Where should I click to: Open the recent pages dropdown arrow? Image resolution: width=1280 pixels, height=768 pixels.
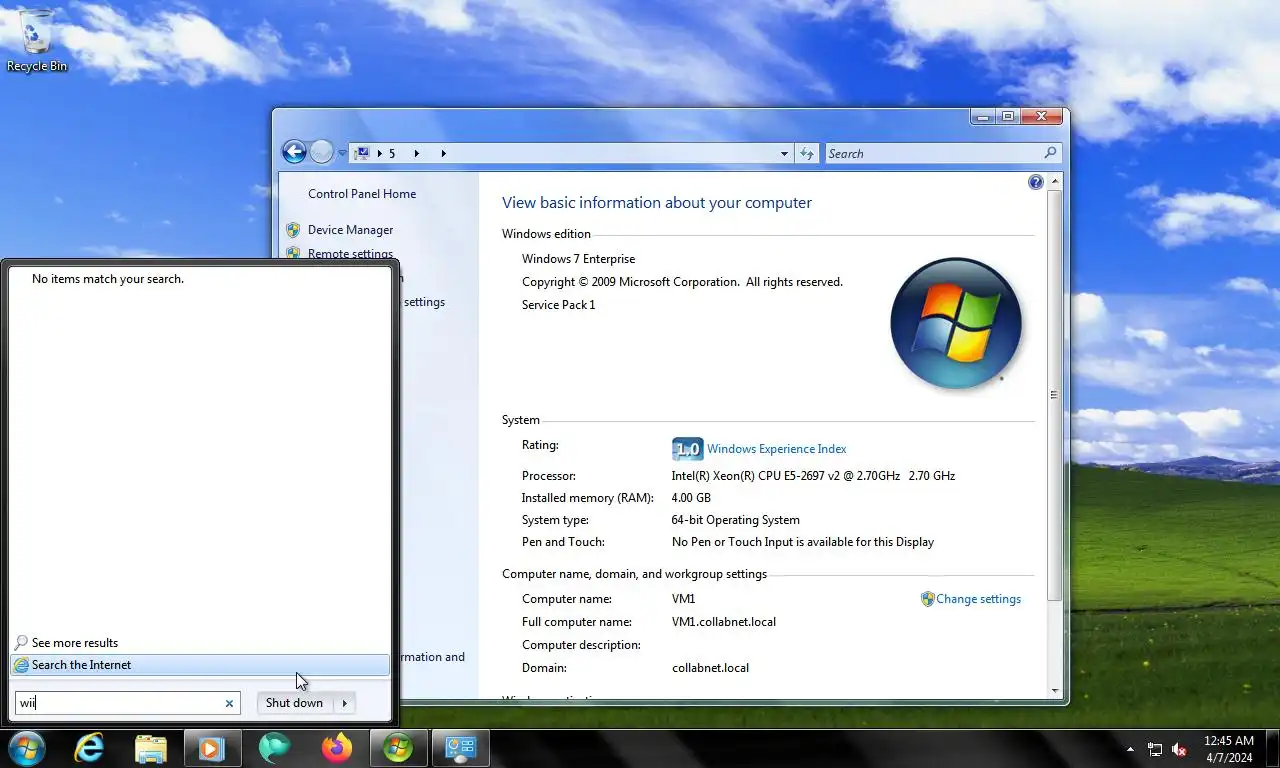pyautogui.click(x=342, y=153)
